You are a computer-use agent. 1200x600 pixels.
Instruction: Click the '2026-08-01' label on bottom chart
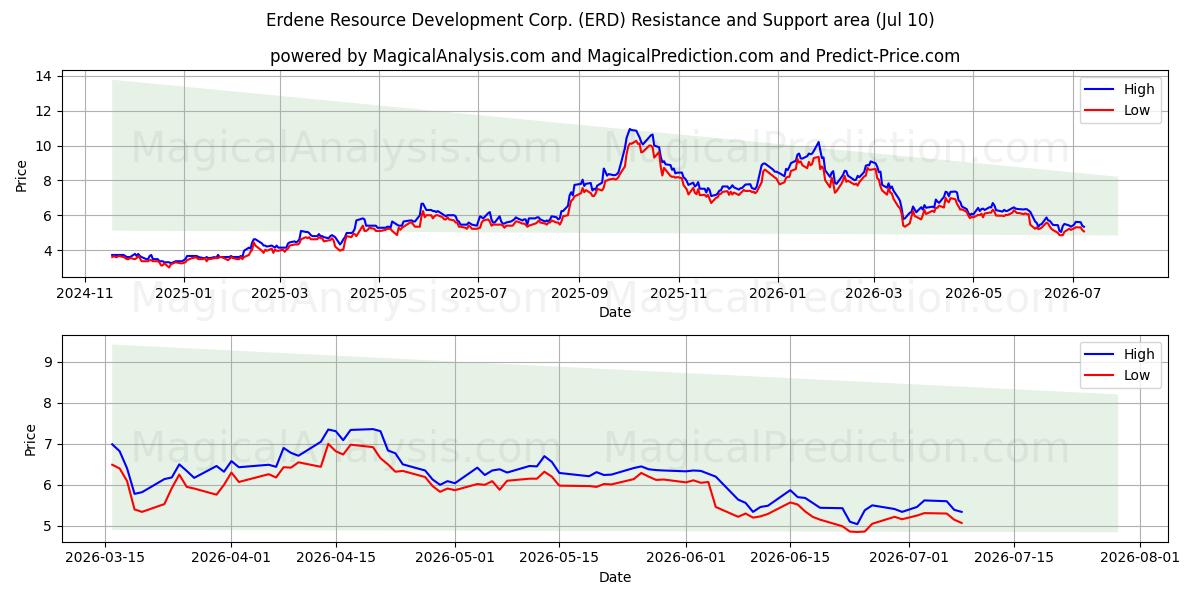coord(1140,559)
